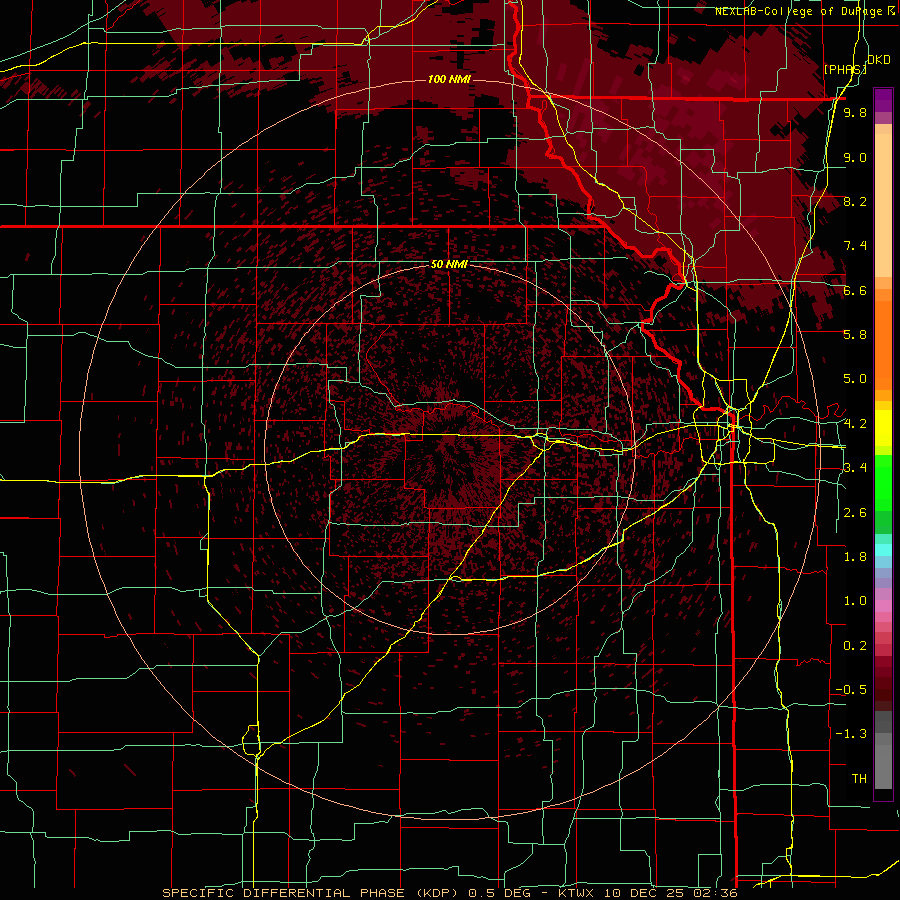Image resolution: width=900 pixels, height=900 pixels.
Task: Pick the pink band of the color bar
Action: pos(883,606)
